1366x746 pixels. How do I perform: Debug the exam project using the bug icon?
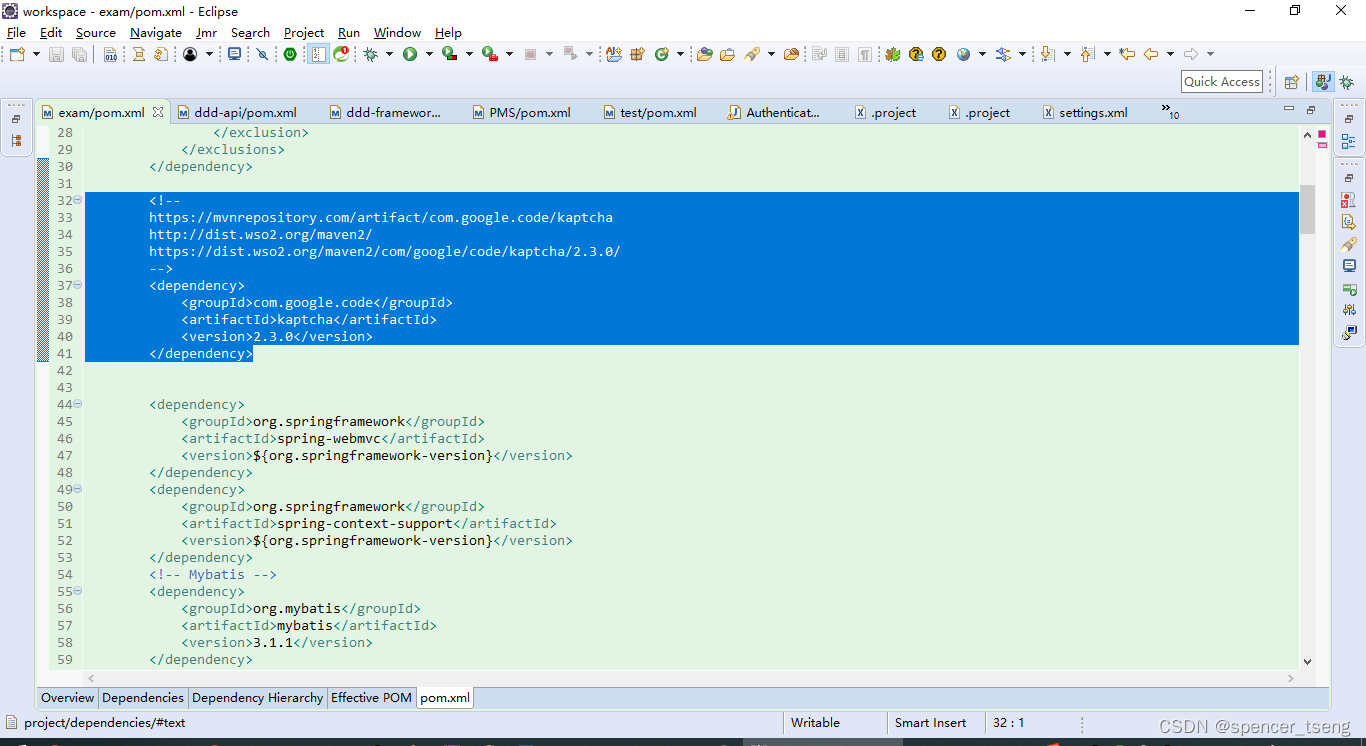372,54
